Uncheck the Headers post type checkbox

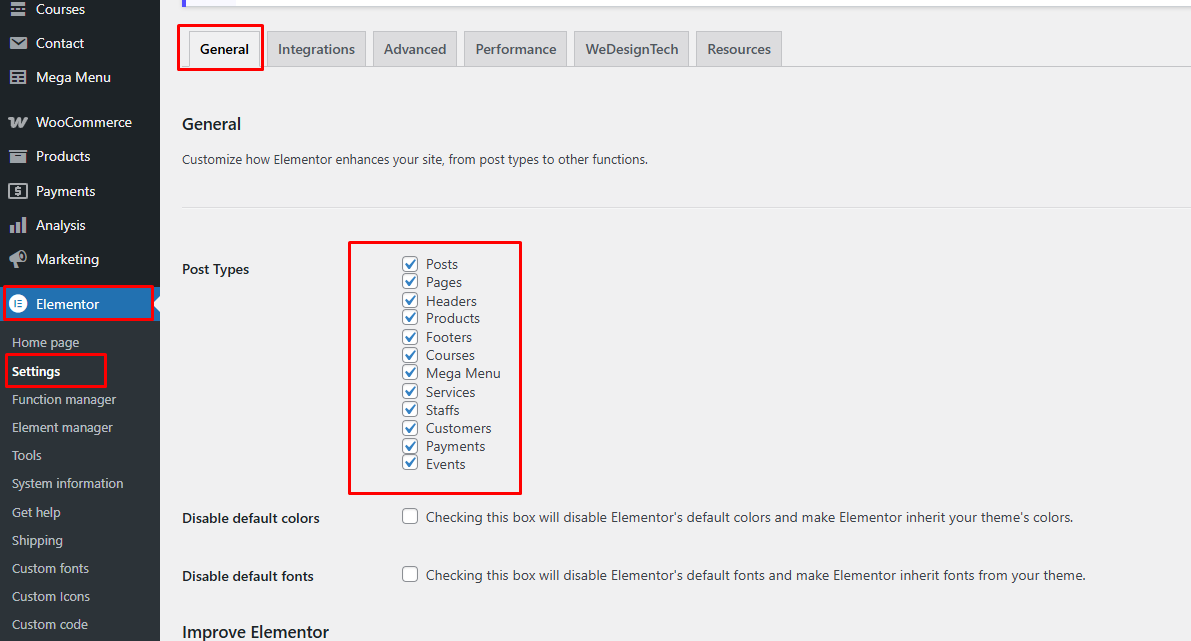click(410, 300)
